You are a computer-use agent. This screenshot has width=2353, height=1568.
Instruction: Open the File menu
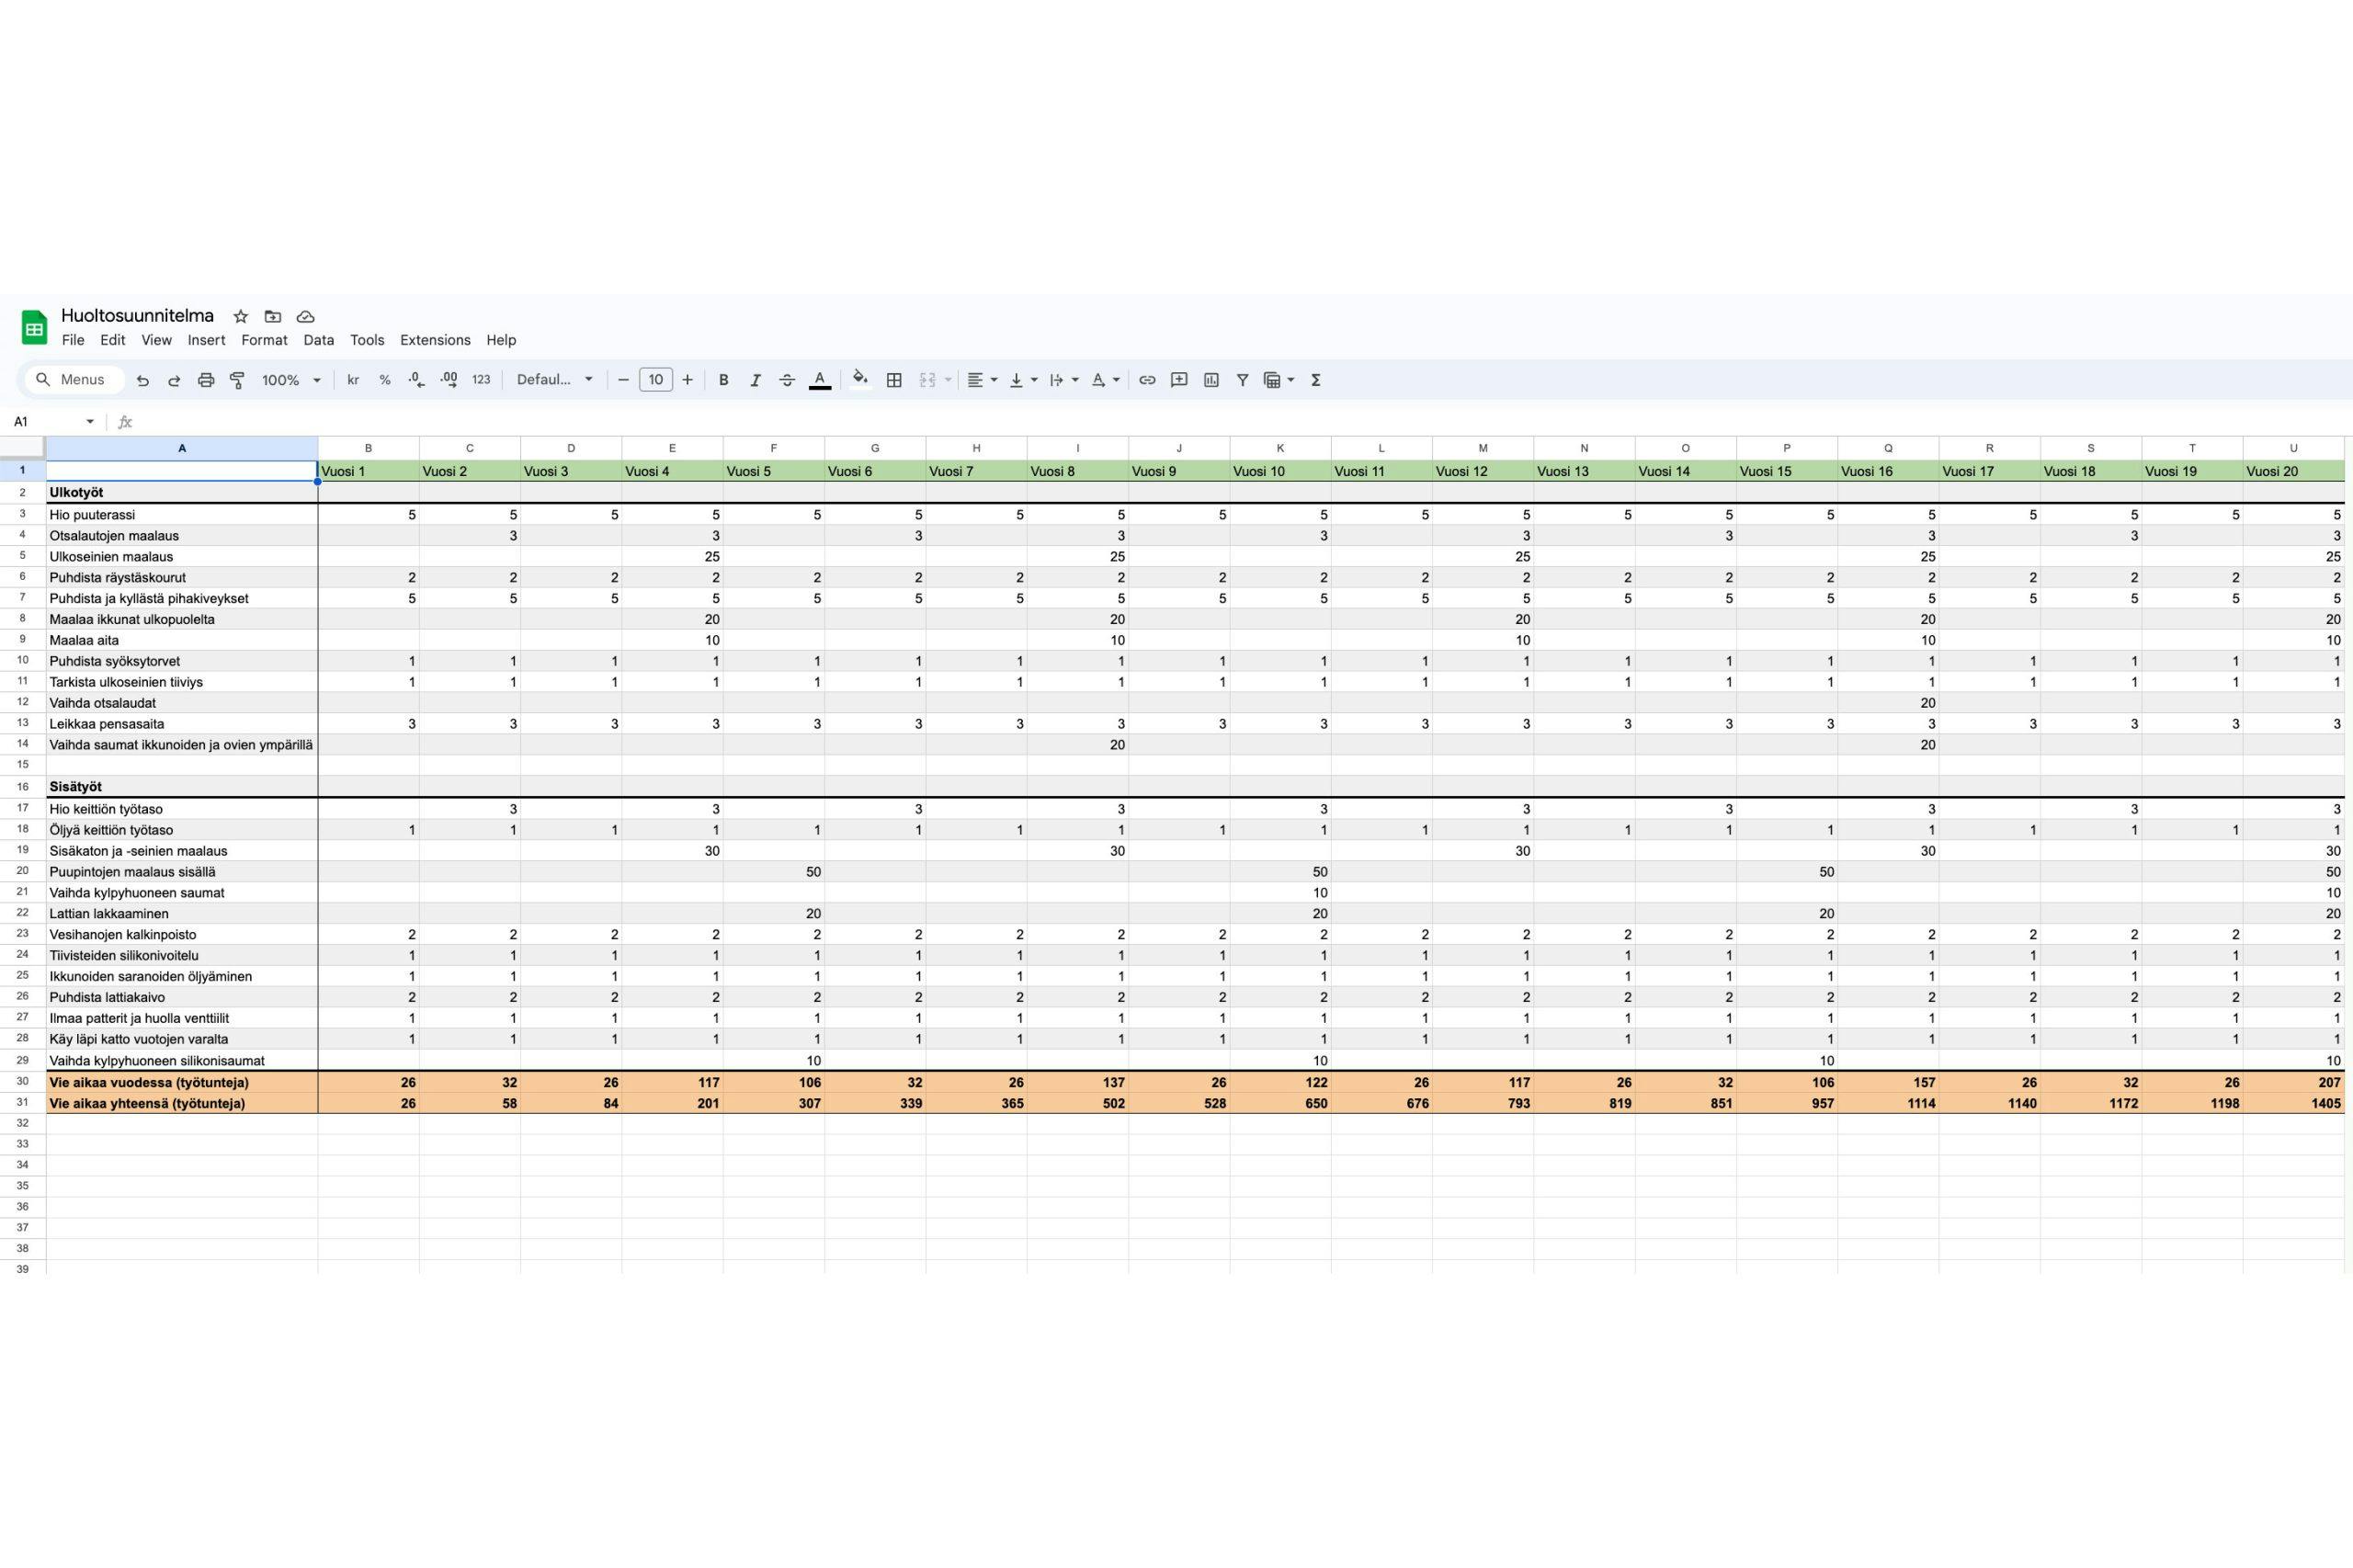[73, 340]
